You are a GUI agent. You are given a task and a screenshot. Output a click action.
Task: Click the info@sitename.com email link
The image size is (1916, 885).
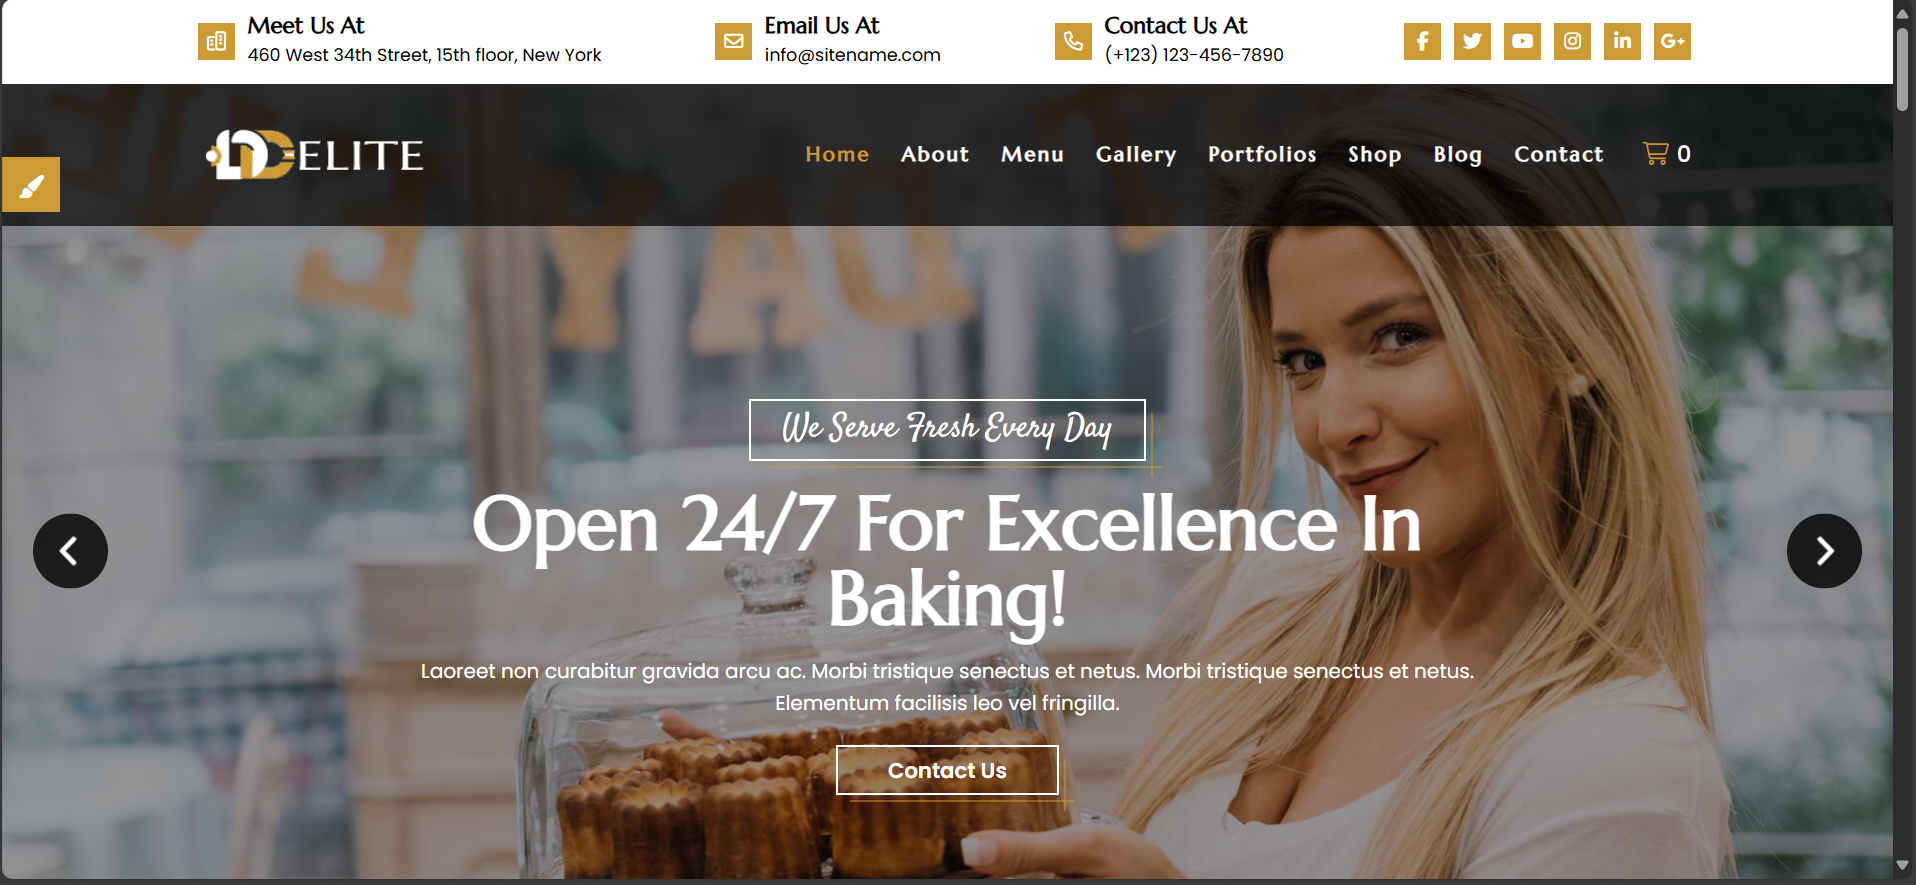pos(853,55)
